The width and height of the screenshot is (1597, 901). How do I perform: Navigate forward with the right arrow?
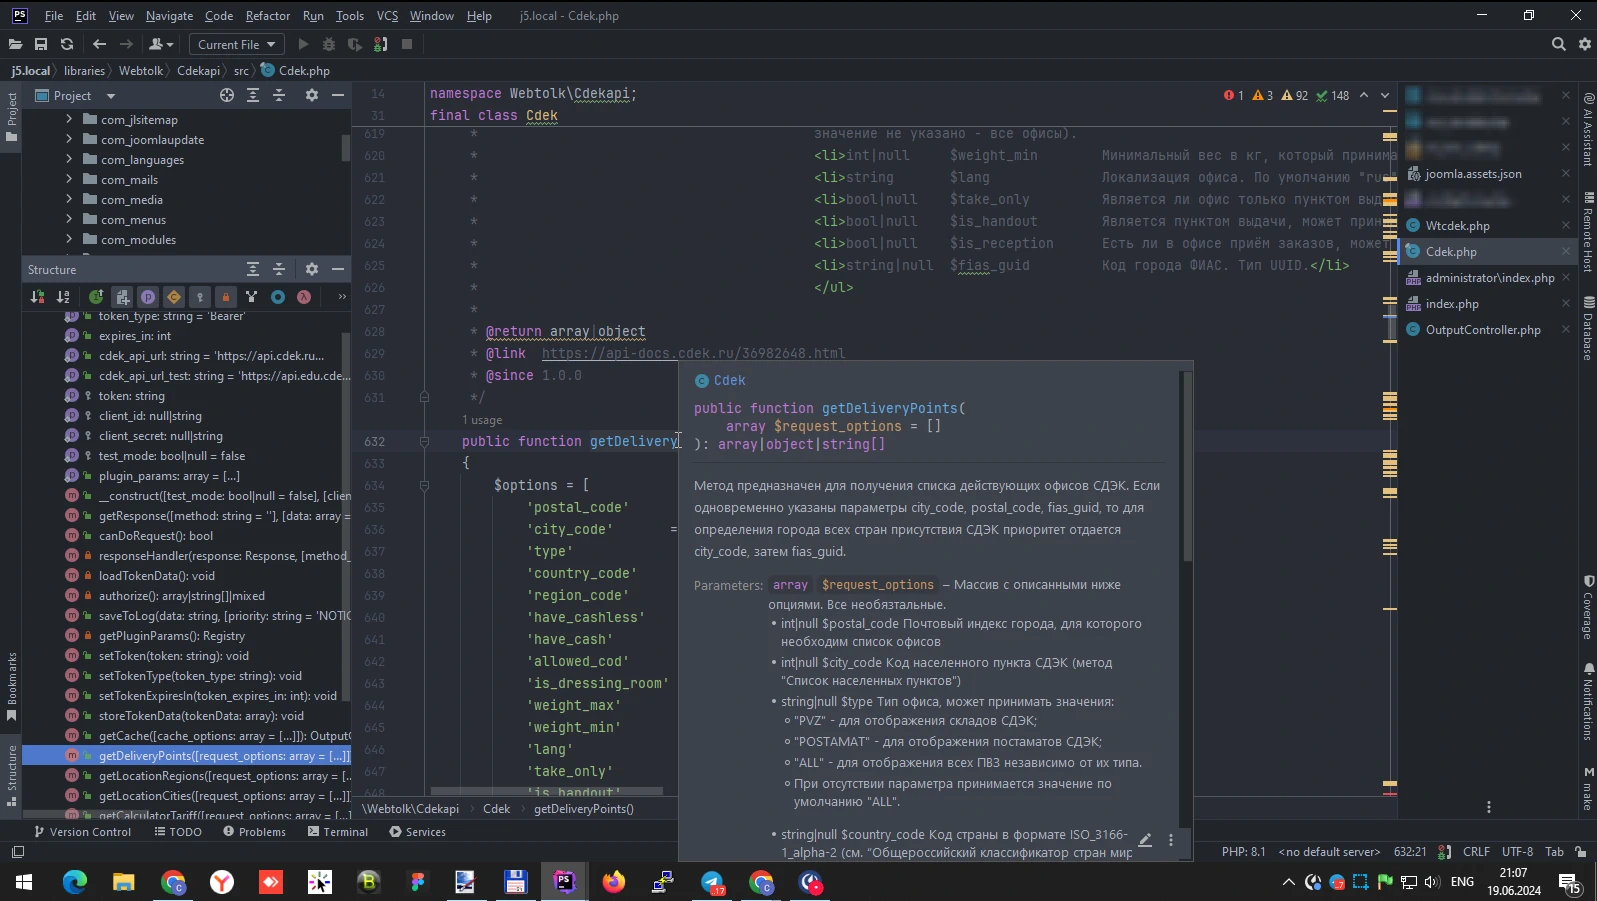[x=126, y=44]
